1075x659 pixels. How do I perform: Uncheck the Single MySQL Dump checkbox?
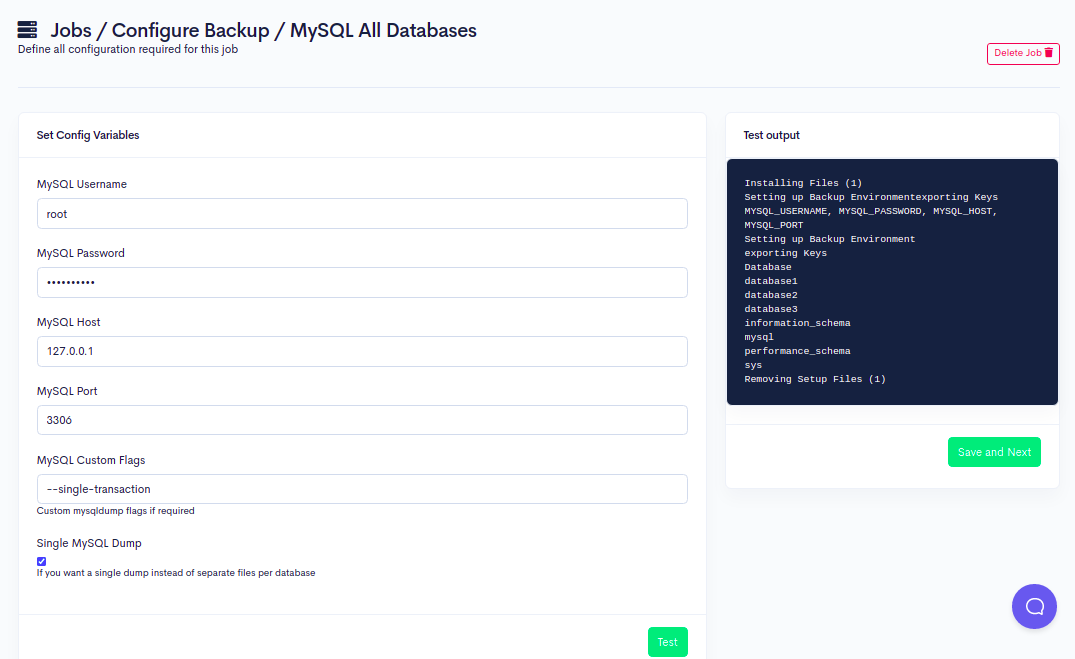pos(41,561)
